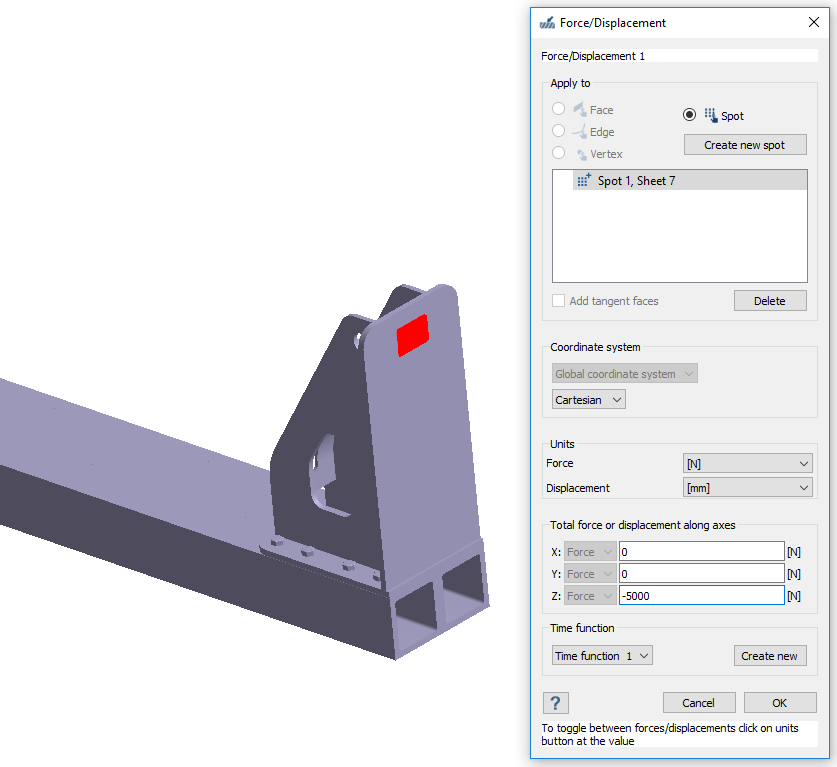The height and width of the screenshot is (767, 837).
Task: Enable Add tangent faces checkbox
Action: [559, 301]
